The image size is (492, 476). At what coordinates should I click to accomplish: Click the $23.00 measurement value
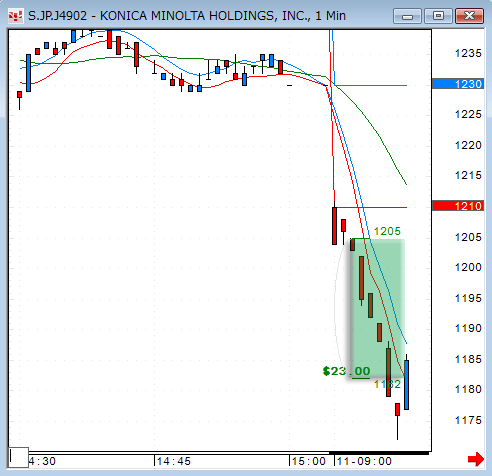(346, 371)
